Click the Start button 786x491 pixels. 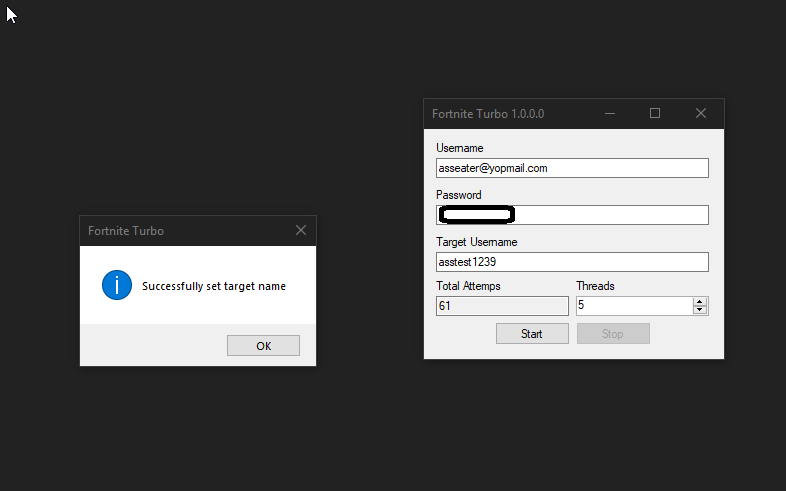click(x=532, y=334)
